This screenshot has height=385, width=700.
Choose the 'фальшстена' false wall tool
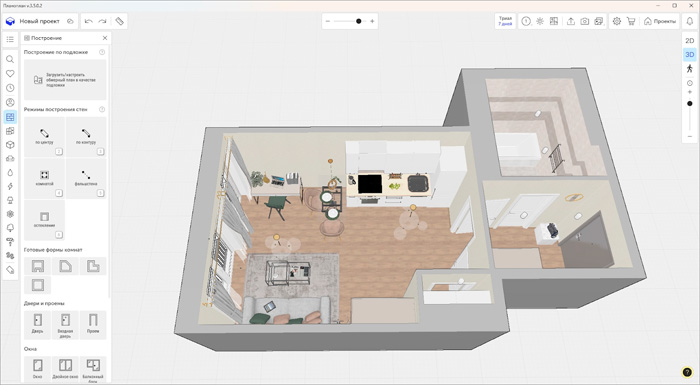[86, 178]
